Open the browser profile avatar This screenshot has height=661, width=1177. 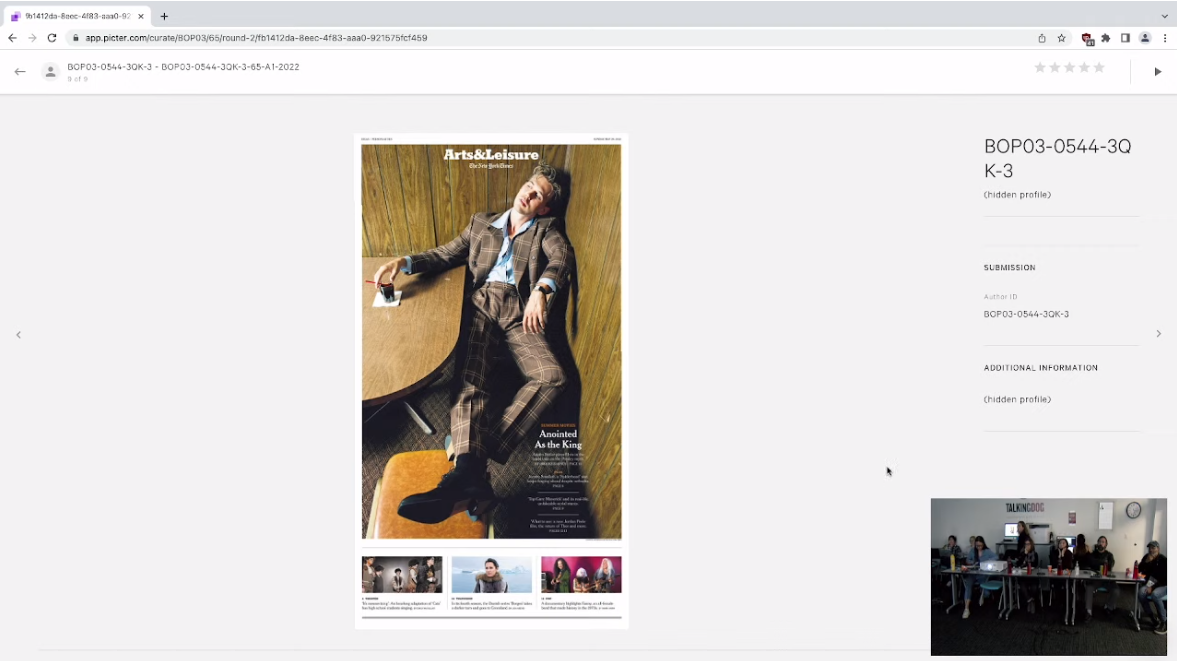point(1145,38)
